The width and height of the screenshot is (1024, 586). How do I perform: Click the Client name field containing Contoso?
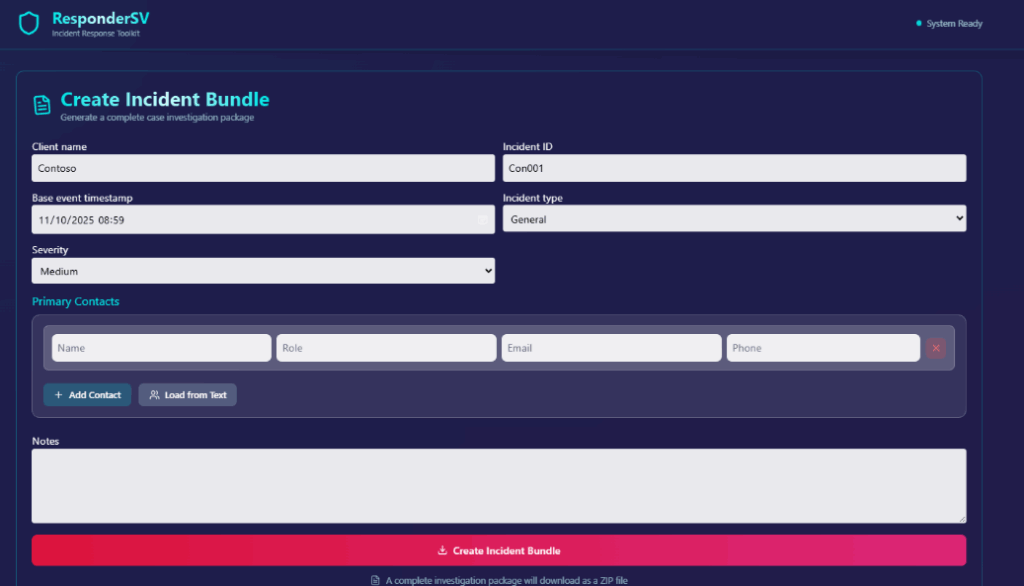[x=263, y=168]
